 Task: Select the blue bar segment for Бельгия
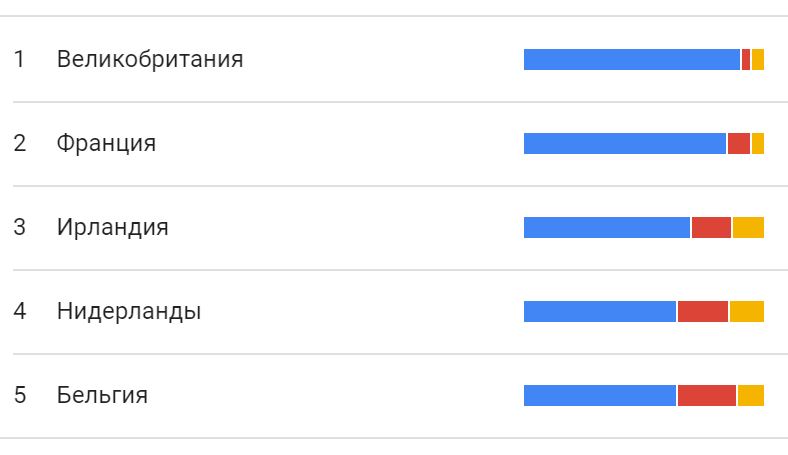click(x=600, y=395)
